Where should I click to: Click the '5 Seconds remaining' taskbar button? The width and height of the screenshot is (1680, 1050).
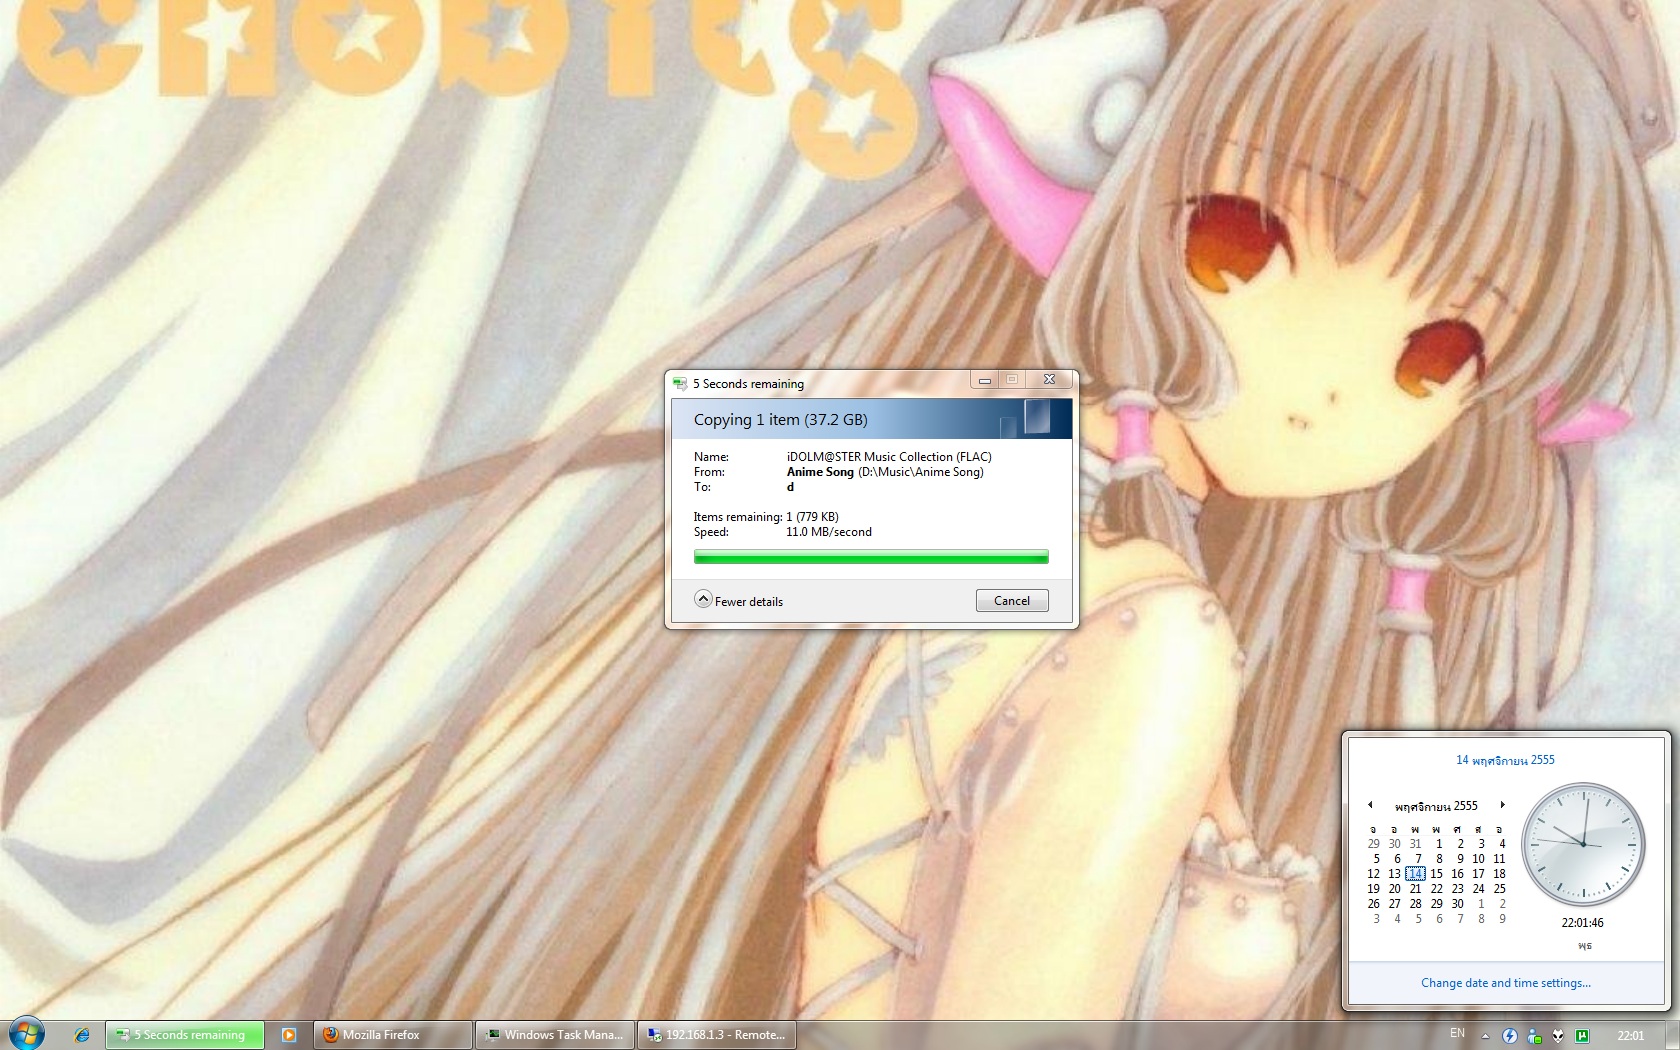click(185, 1035)
